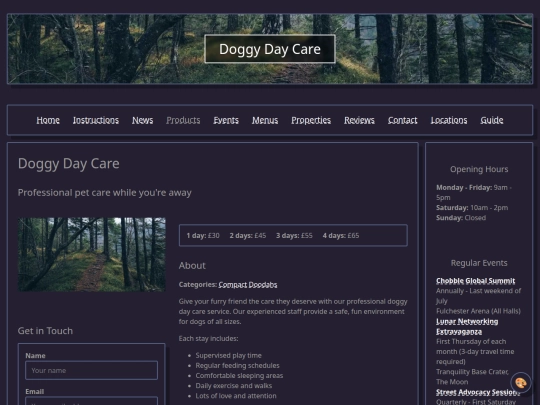Image resolution: width=540 pixels, height=405 pixels.
Task: Click 'Daily exercise and walks' list item
Action: 233,386
